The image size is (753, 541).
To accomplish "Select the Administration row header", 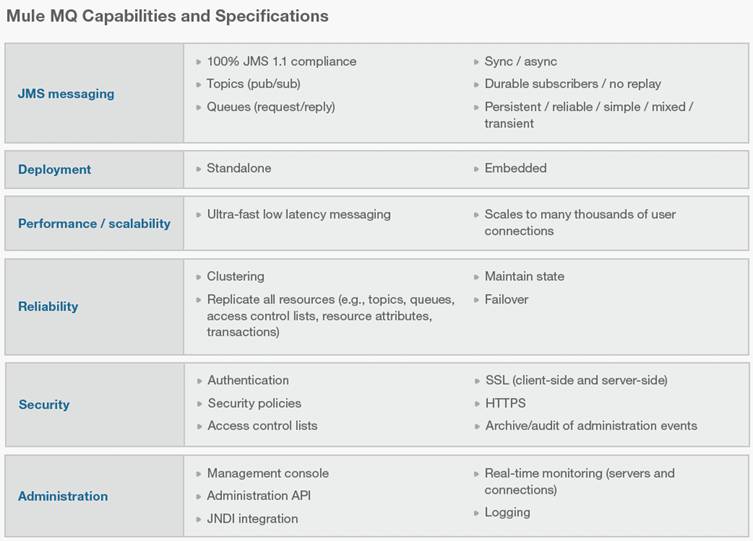I will coord(63,496).
